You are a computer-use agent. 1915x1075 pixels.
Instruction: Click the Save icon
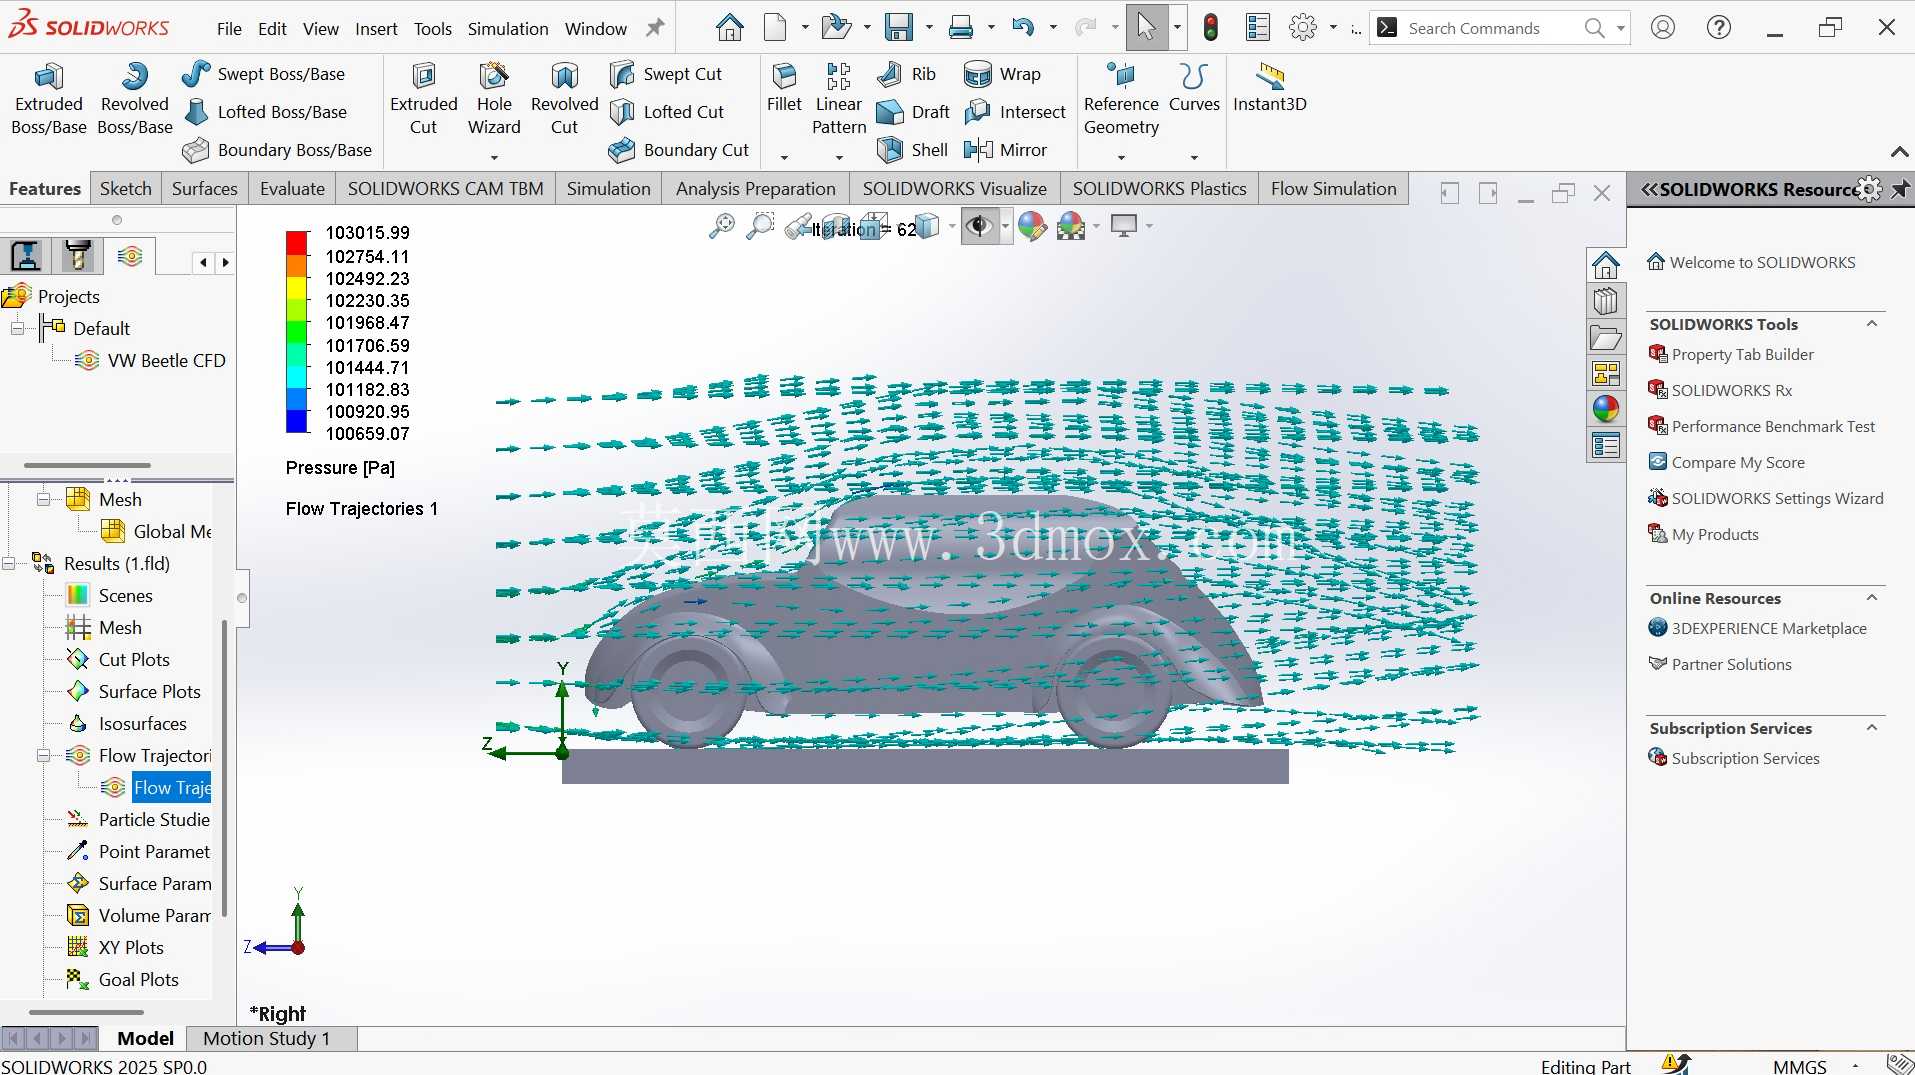[899, 28]
